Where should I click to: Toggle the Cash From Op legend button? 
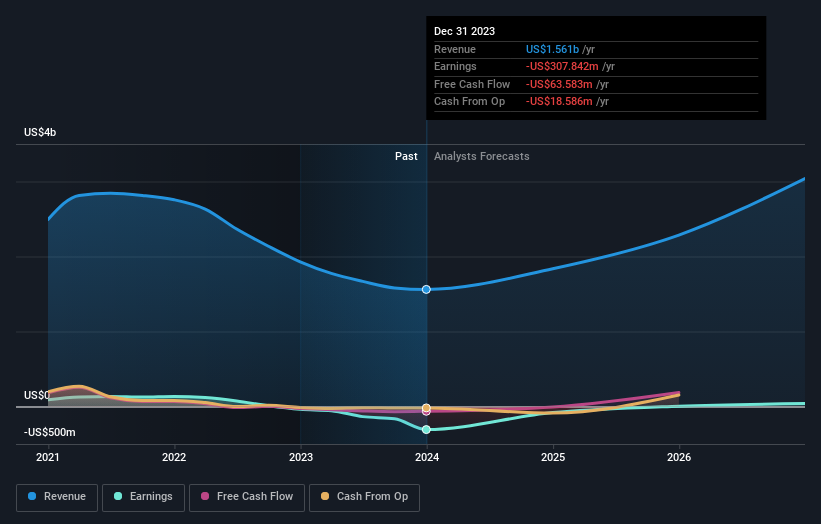tap(364, 497)
